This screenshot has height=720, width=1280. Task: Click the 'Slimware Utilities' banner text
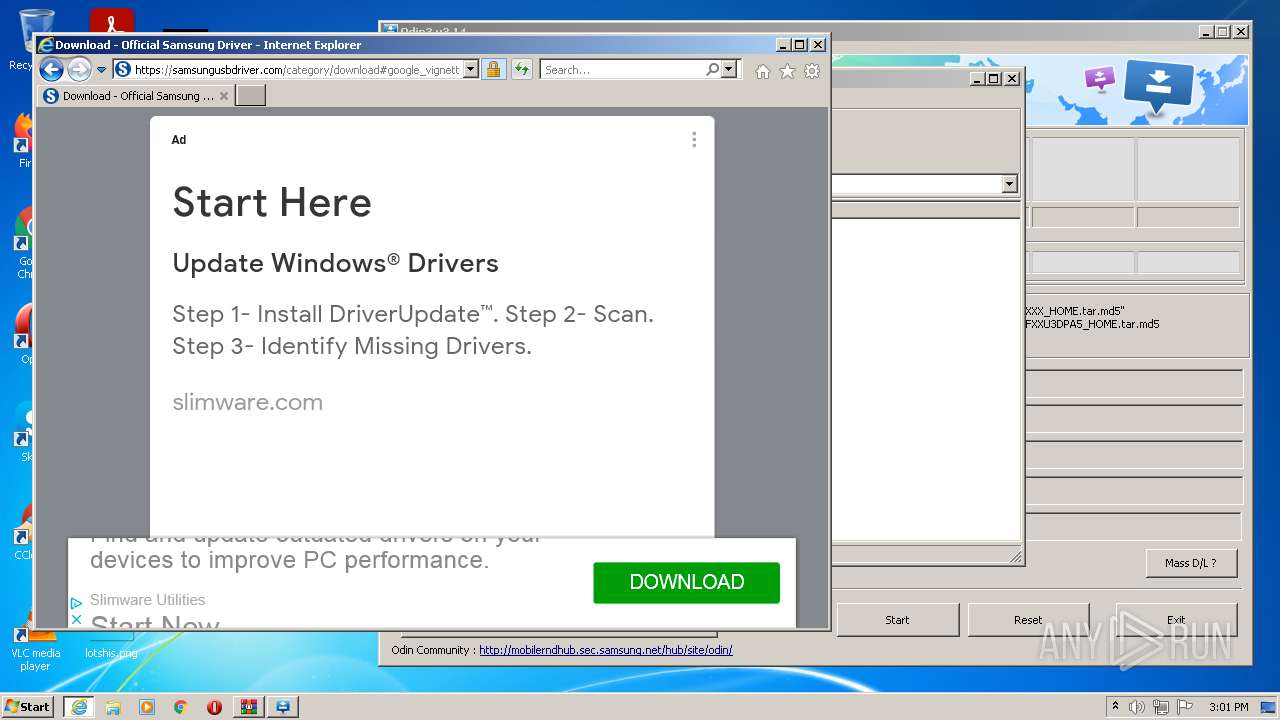[x=147, y=600]
